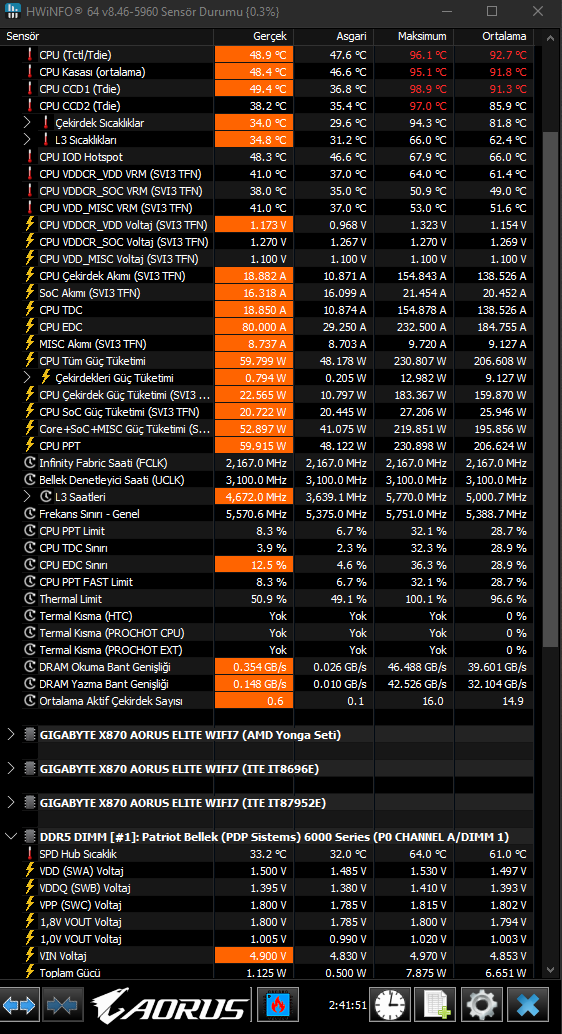Viewport: 562px width, 1034px height.
Task: Click the blue expand columns arrows icon
Action: [x=19, y=1006]
